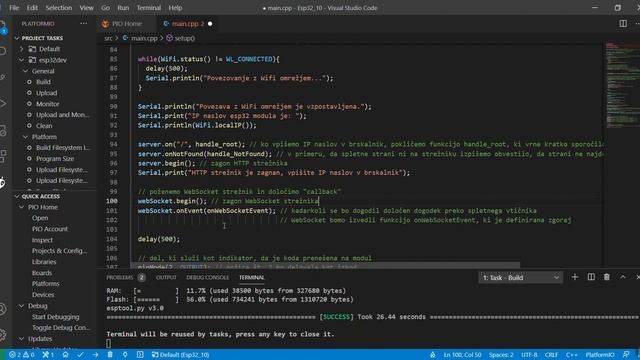Click the flame icon left of Ln 100
The height and width of the screenshot is (360, 640).
(432, 355)
